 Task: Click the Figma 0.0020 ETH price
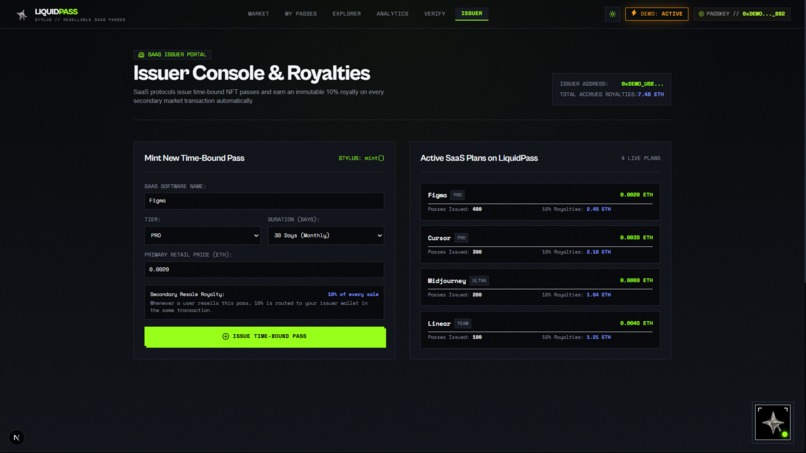pos(636,195)
